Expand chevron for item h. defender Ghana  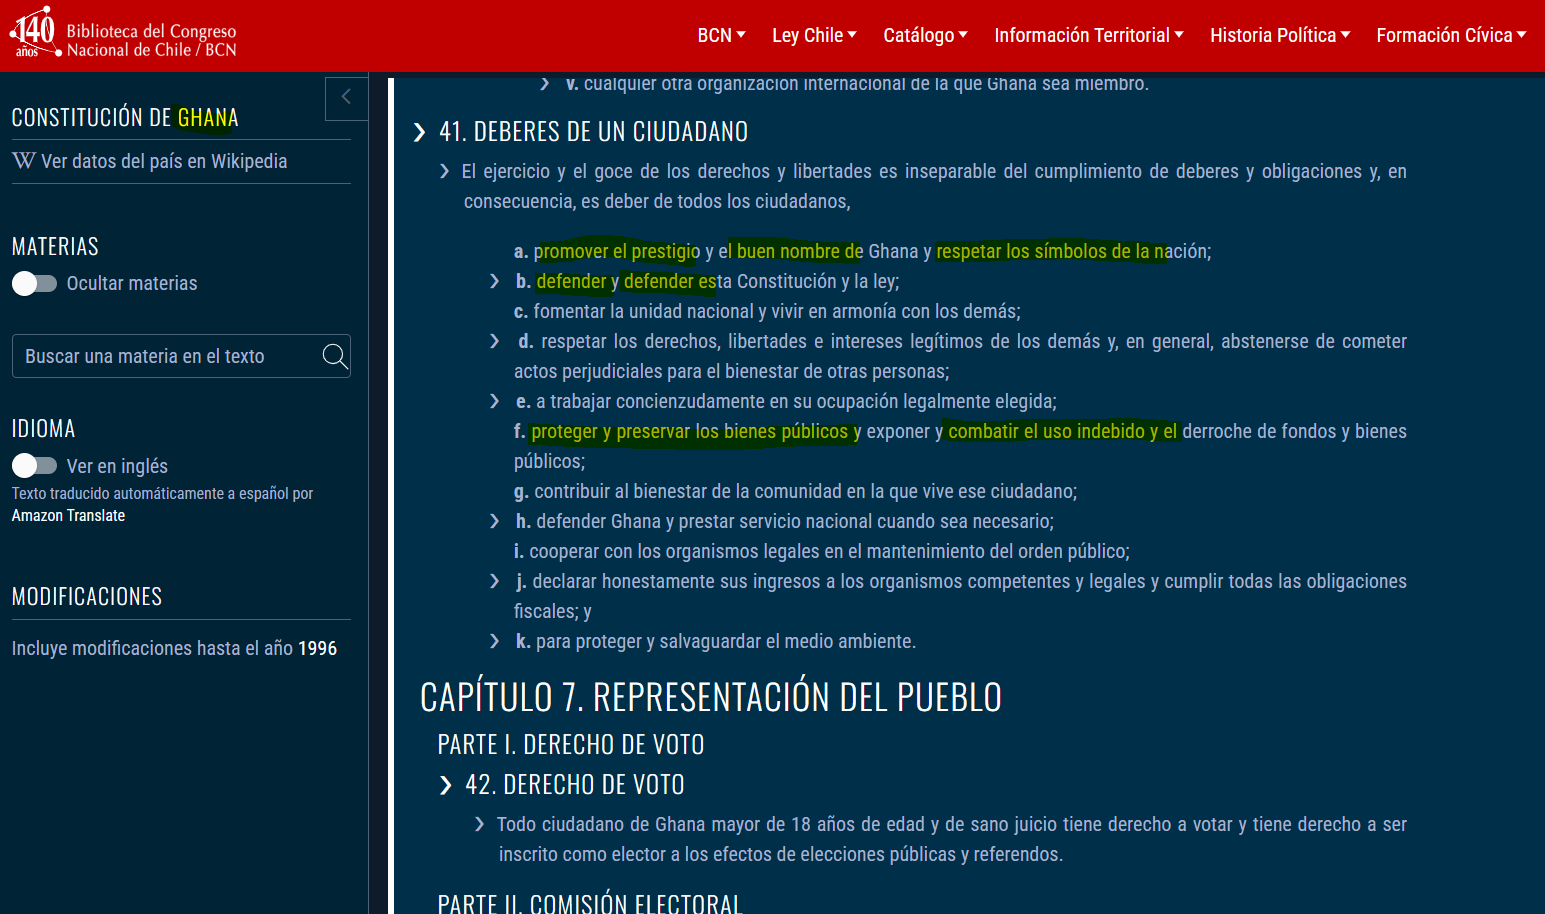494,521
